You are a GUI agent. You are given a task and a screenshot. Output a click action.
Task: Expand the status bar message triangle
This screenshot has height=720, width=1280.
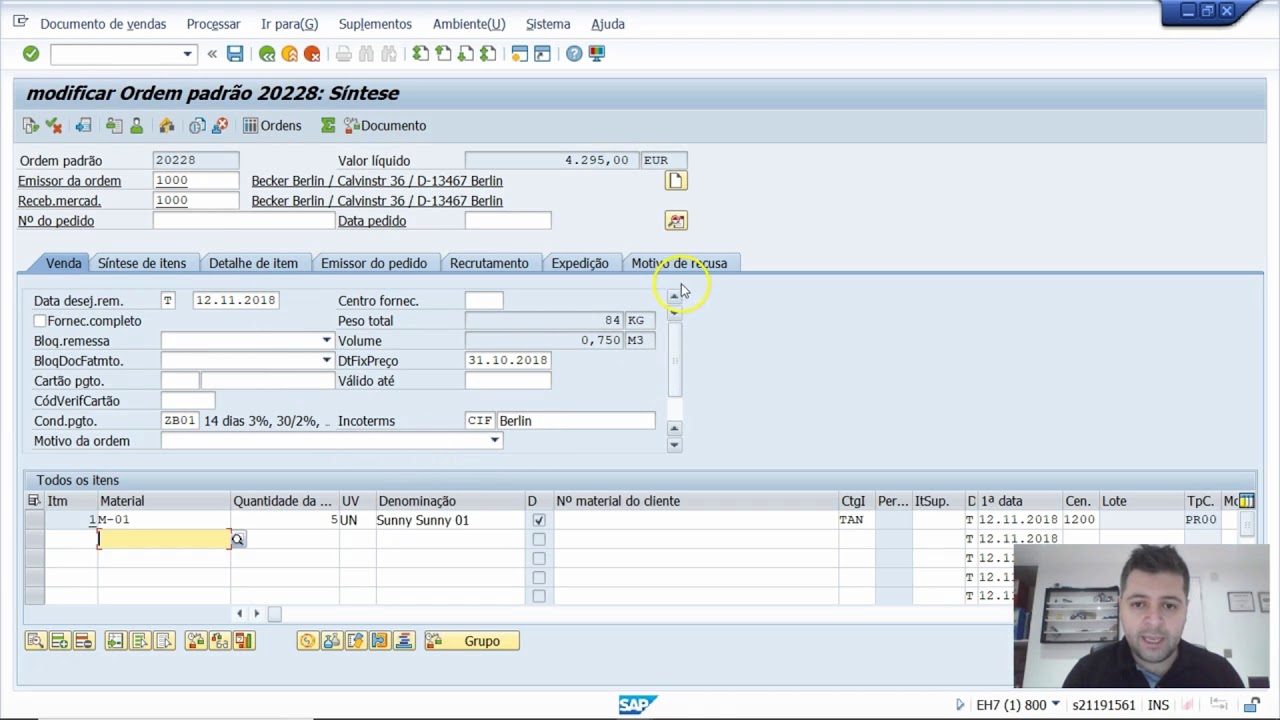coord(960,705)
